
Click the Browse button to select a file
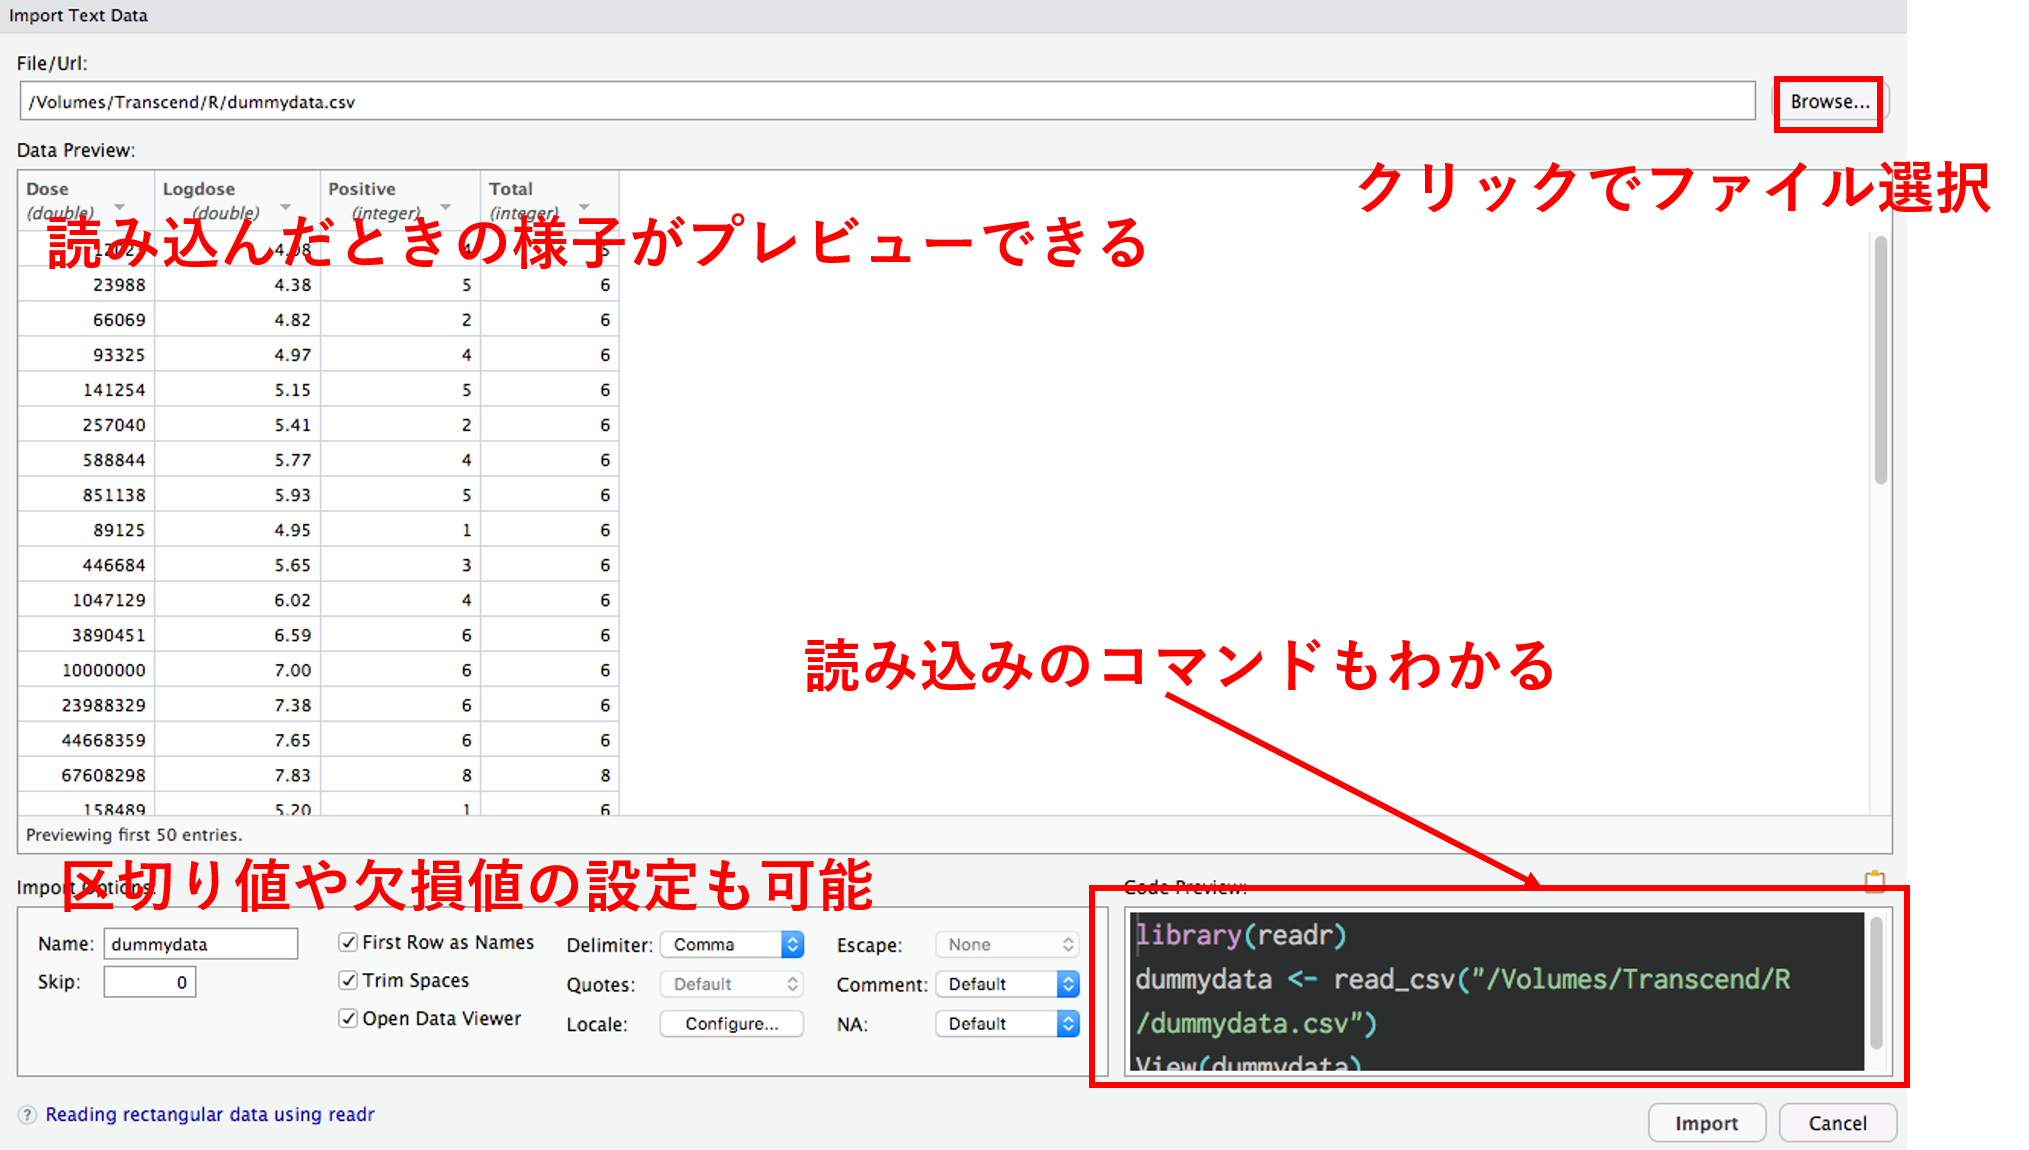(x=1827, y=101)
